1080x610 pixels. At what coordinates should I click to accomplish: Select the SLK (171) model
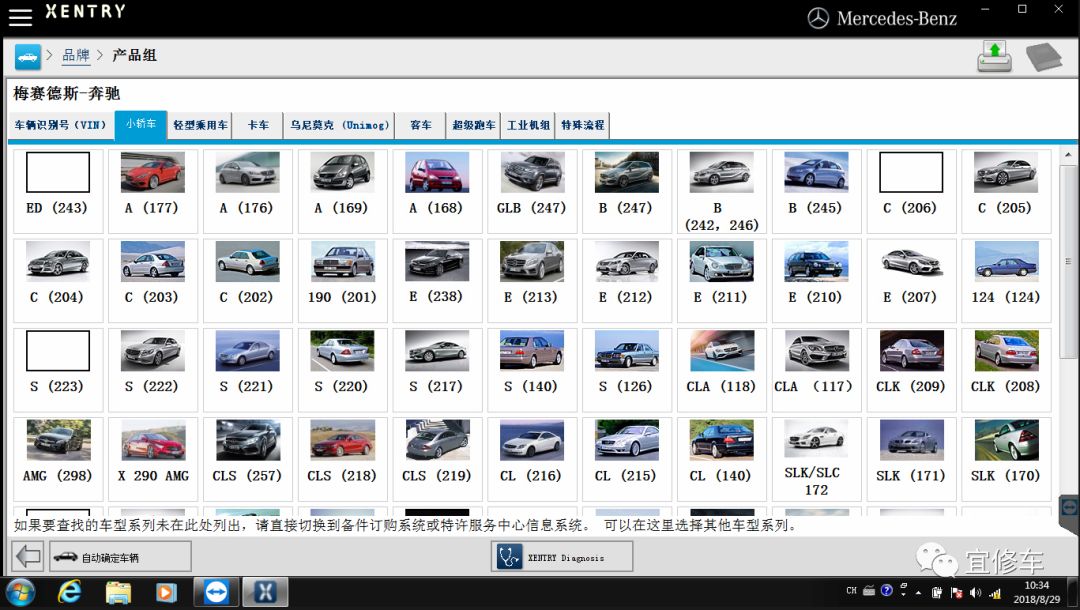pos(911,459)
